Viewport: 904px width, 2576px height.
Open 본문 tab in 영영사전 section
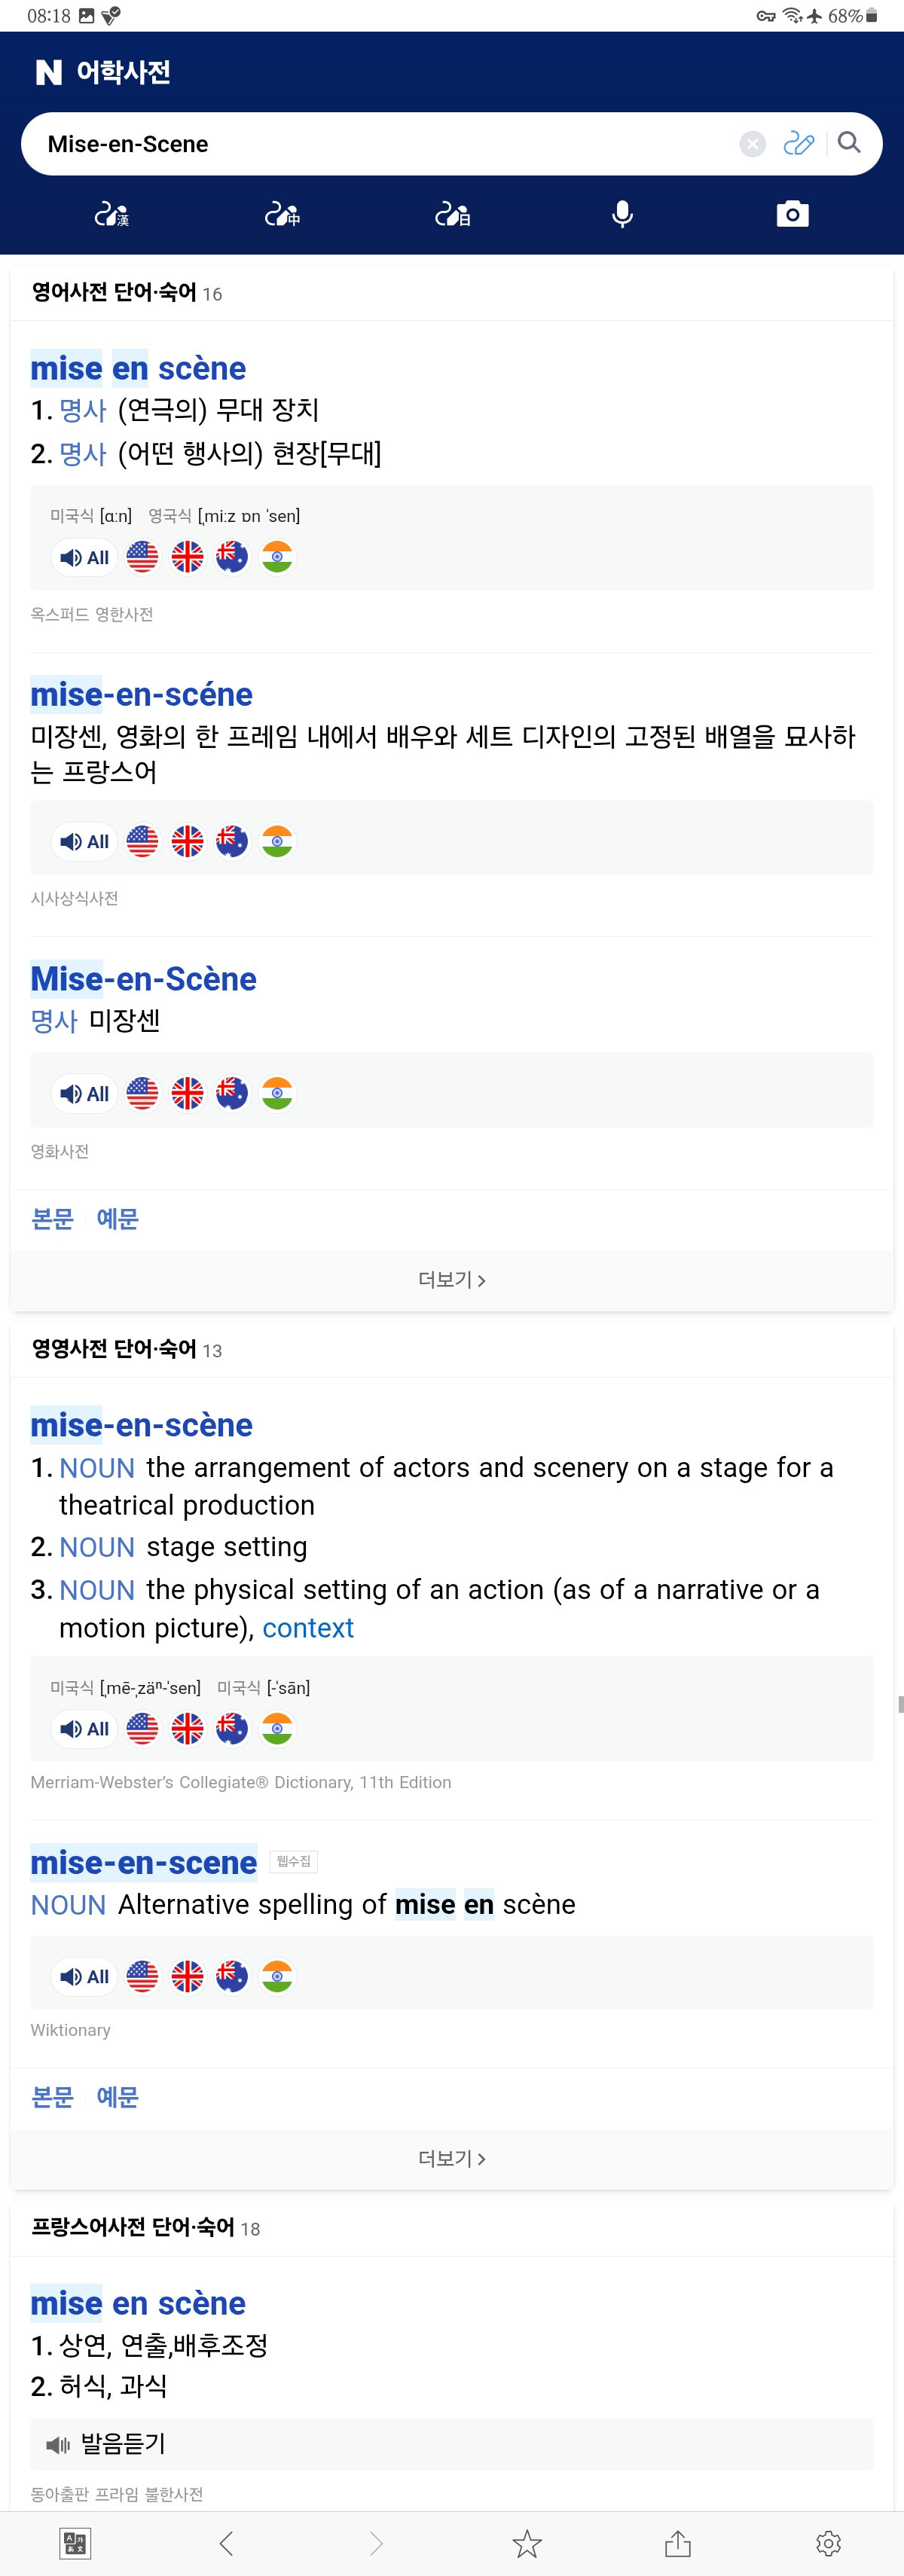click(x=52, y=2096)
